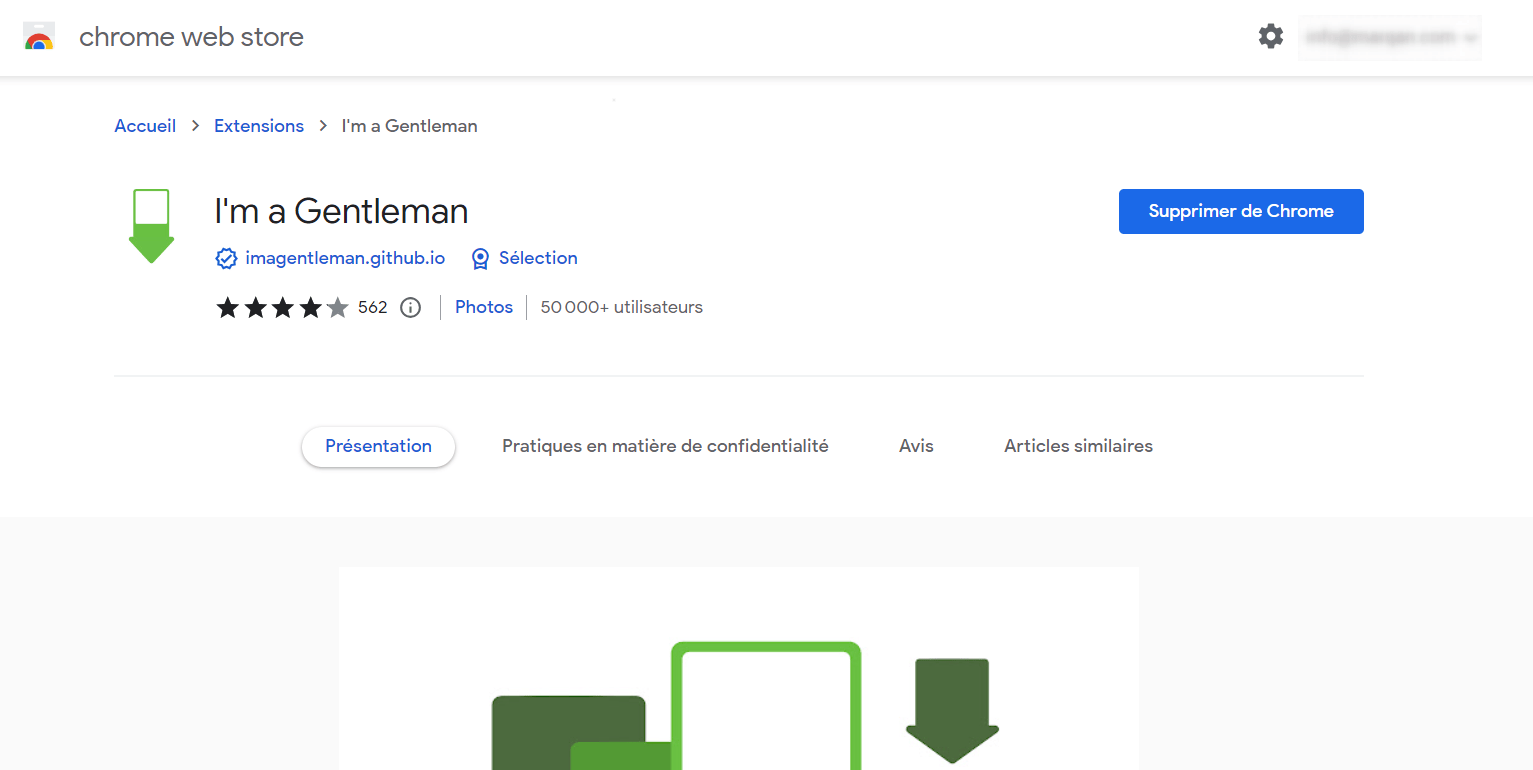Go to the Accueil breadcrumb link
This screenshot has height=770, width=1533.
pos(145,126)
